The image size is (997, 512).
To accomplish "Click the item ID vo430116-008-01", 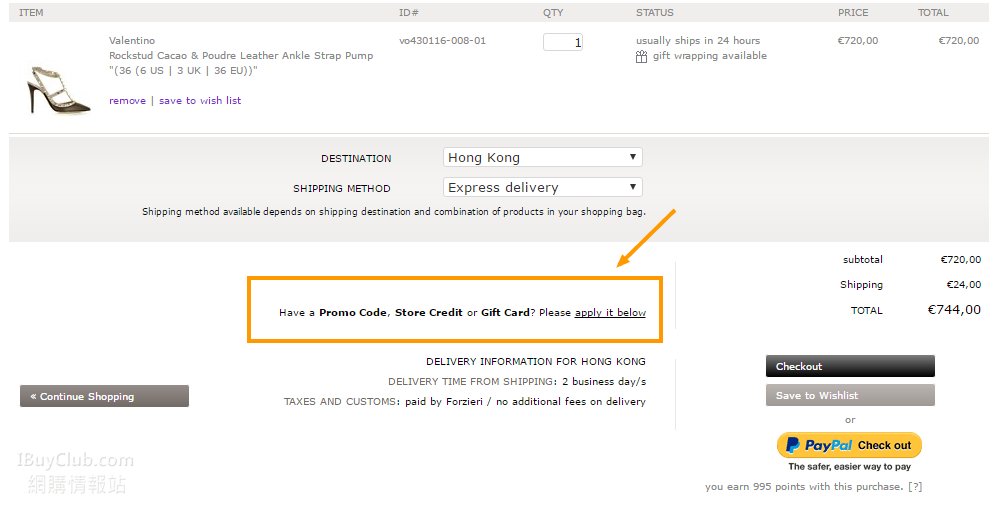I will 443,41.
